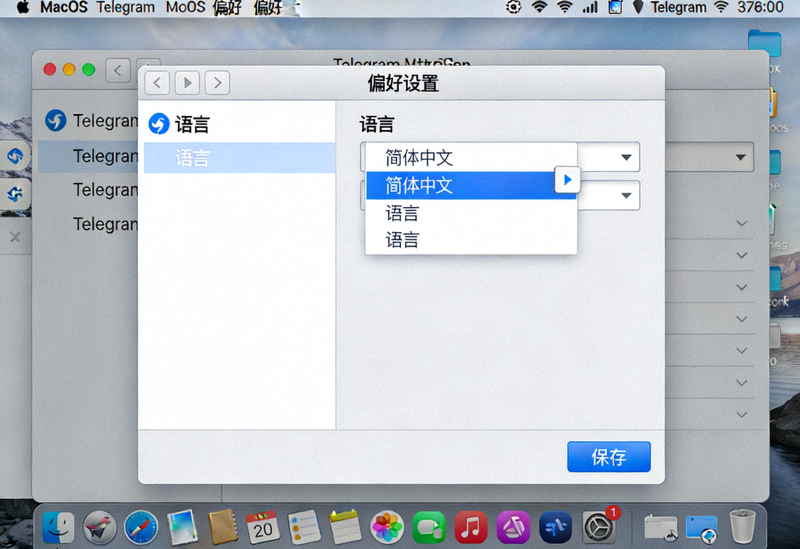800x549 pixels.
Task: Click the back button in Telegram back window
Action: pos(118,70)
